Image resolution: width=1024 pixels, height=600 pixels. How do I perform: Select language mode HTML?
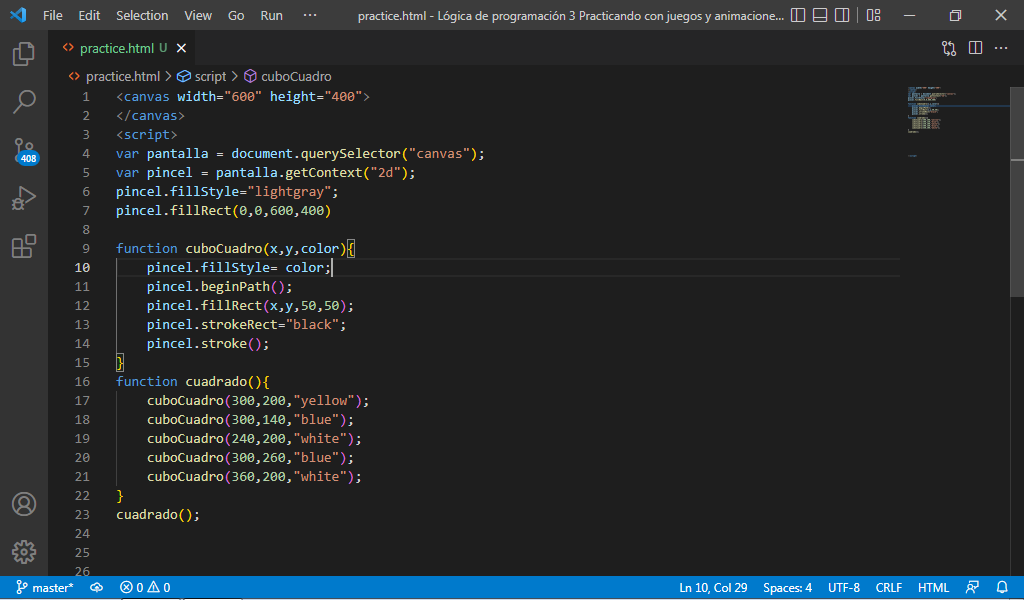[934, 588]
